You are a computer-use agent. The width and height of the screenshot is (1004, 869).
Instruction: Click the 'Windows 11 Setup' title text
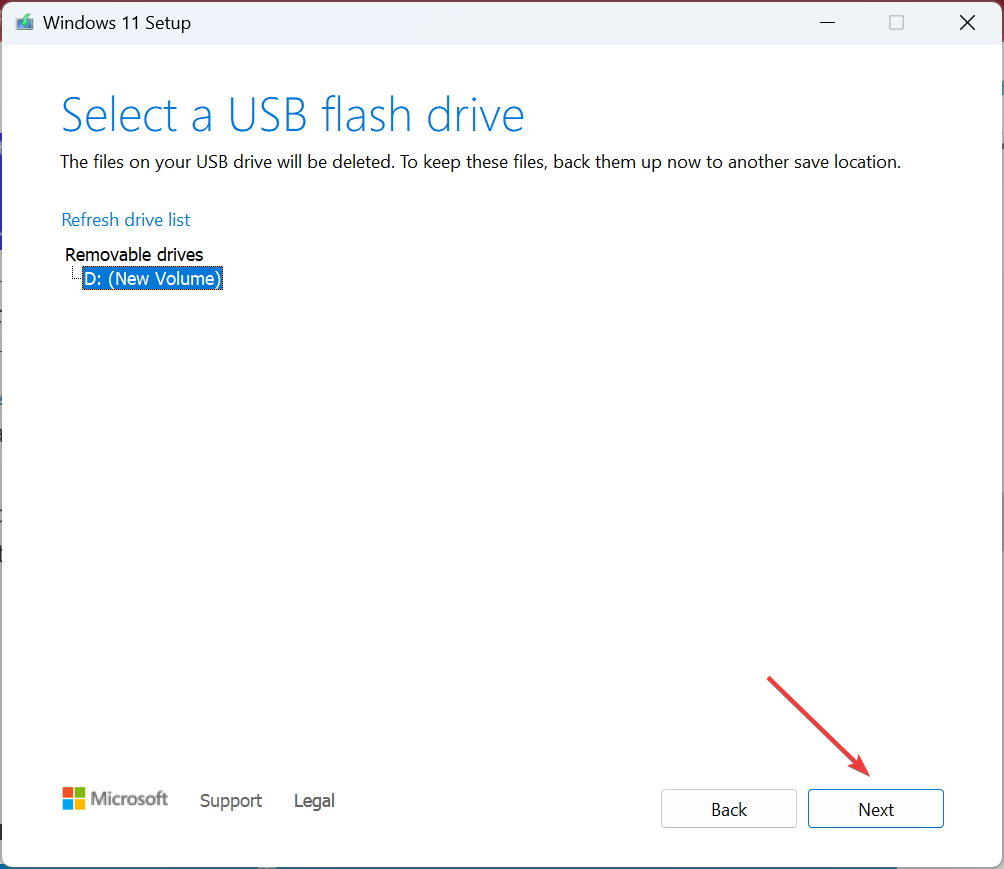coord(117,23)
